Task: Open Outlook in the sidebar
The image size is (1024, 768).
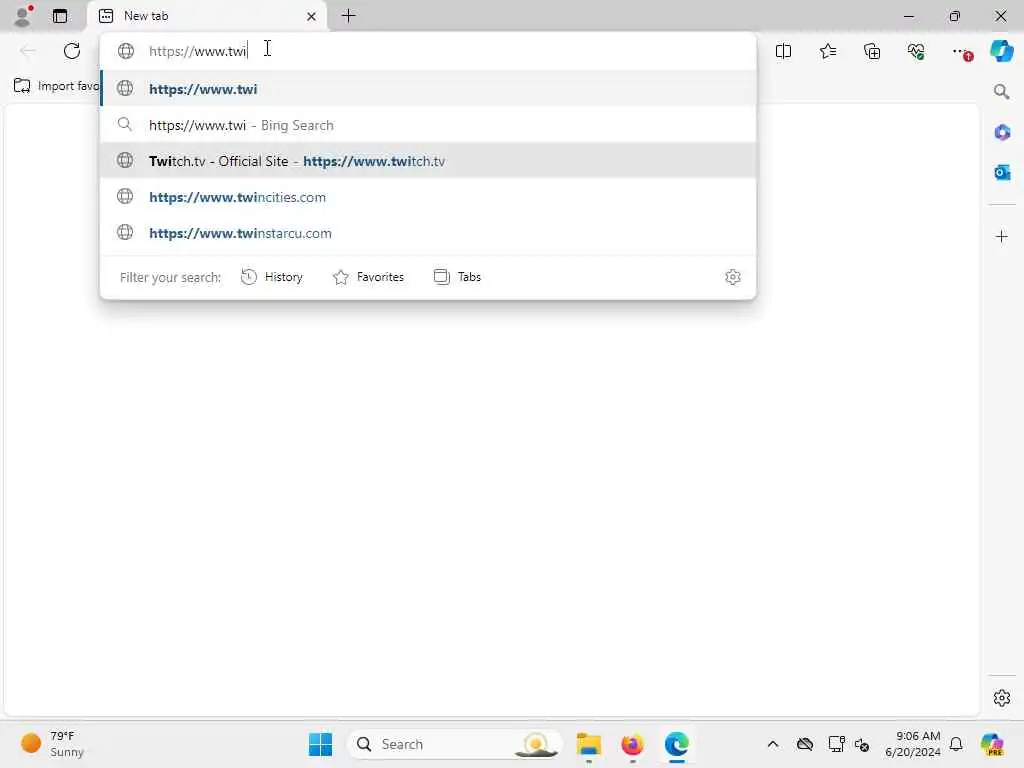Action: click(x=1002, y=172)
